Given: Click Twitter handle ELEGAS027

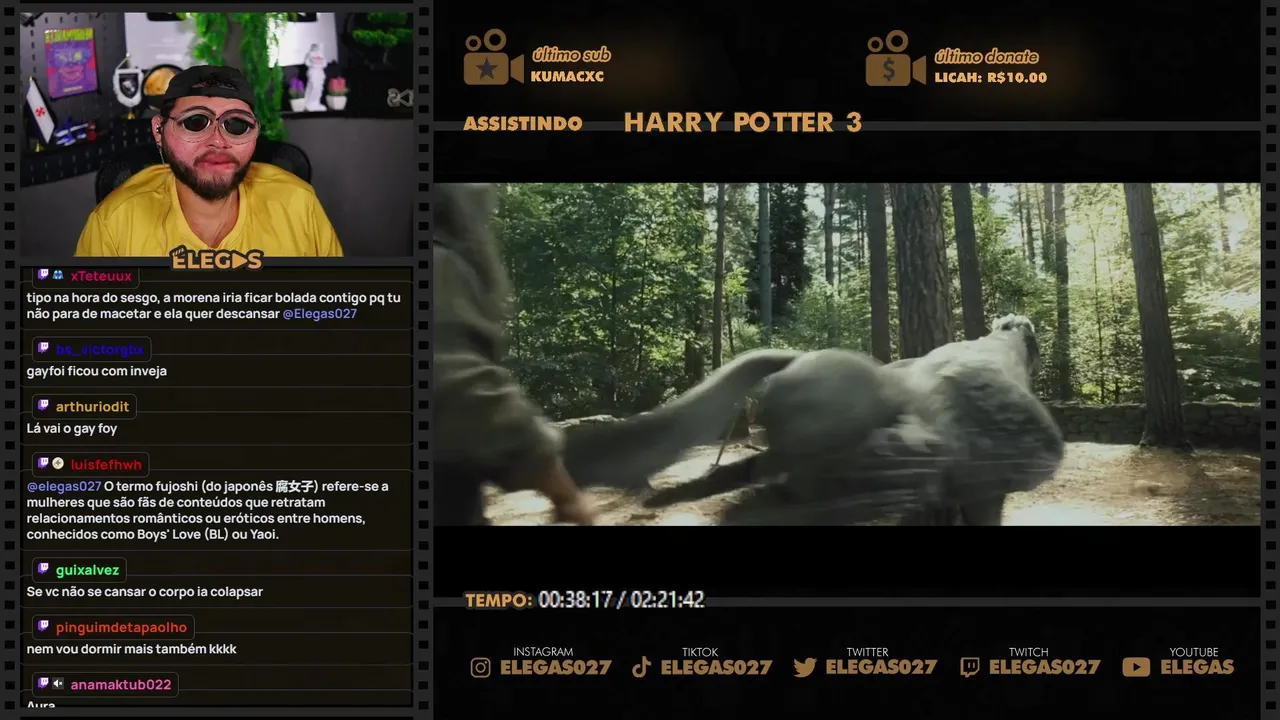Looking at the screenshot, I should [882, 667].
